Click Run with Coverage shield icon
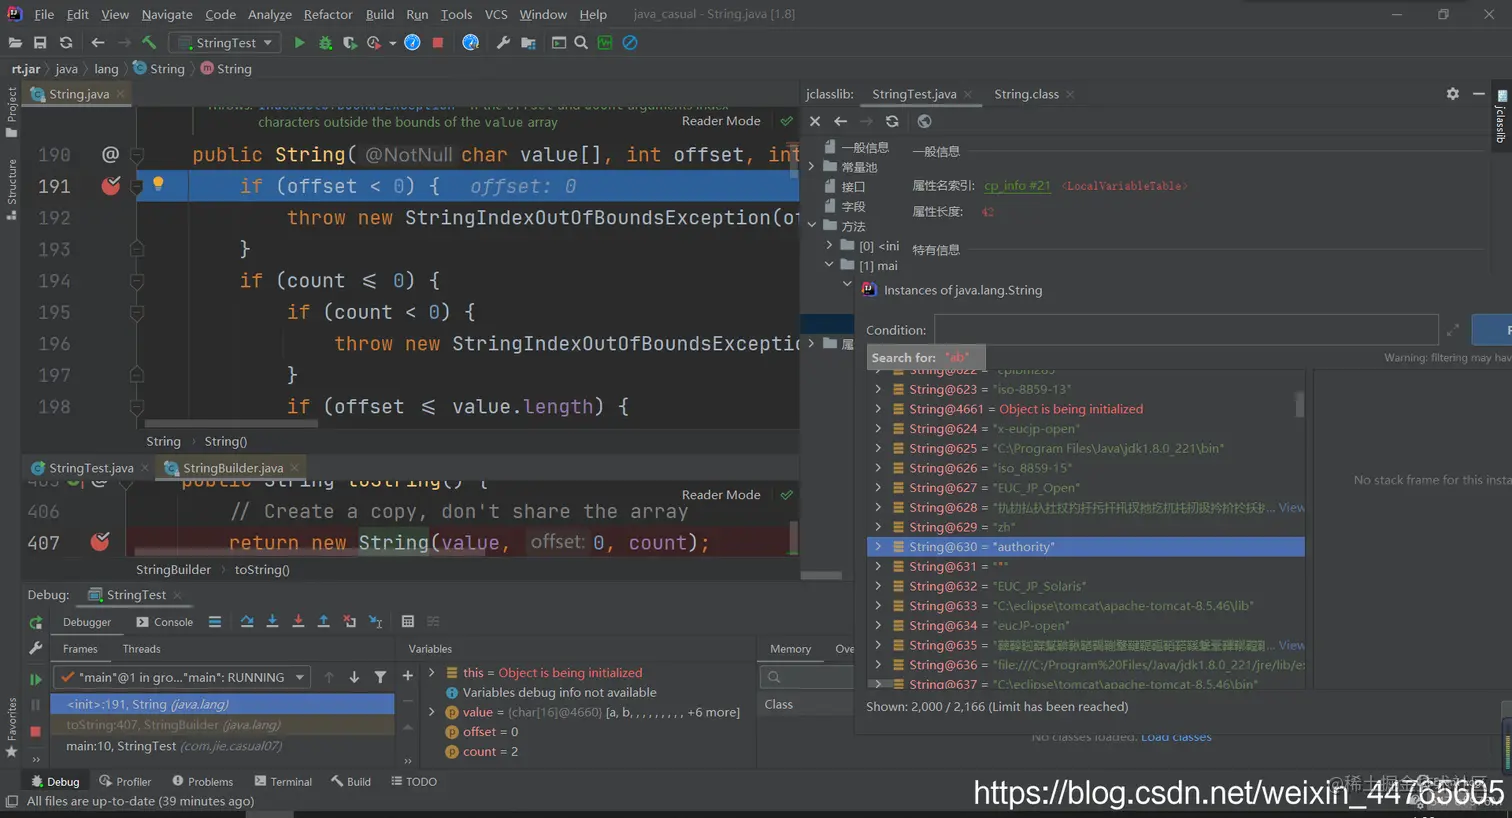The height and width of the screenshot is (818, 1512). pos(349,43)
